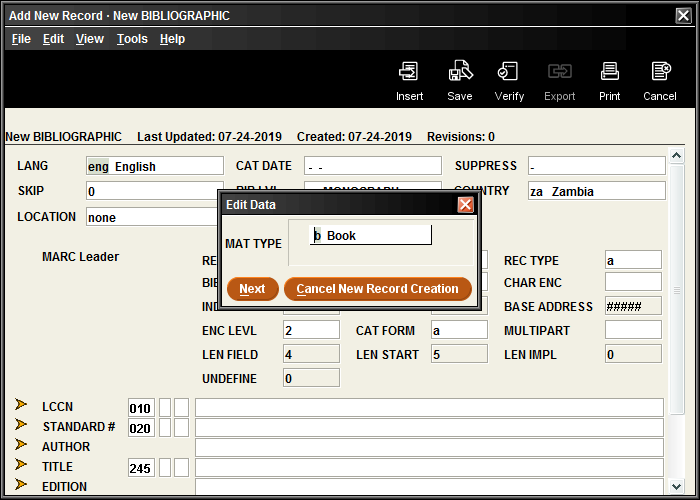Click the LANG field showing eng English

pos(154,166)
